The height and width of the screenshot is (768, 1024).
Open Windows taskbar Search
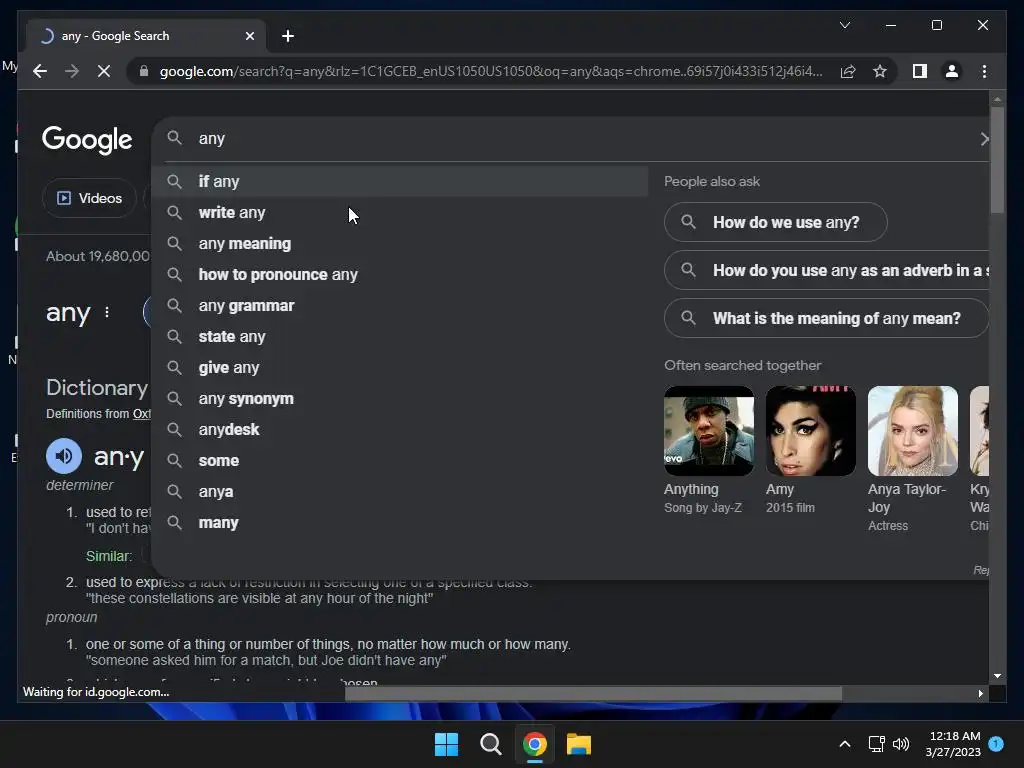(x=490, y=744)
